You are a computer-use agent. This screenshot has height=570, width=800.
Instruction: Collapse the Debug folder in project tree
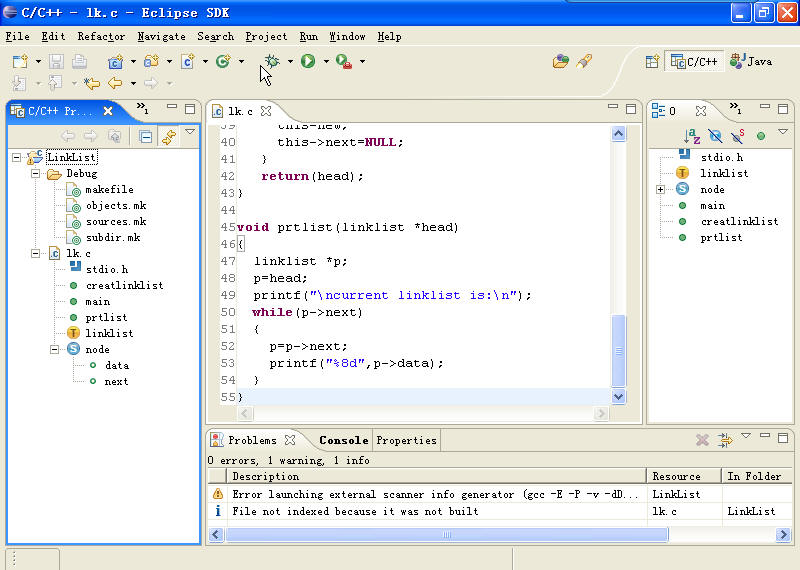(37, 174)
